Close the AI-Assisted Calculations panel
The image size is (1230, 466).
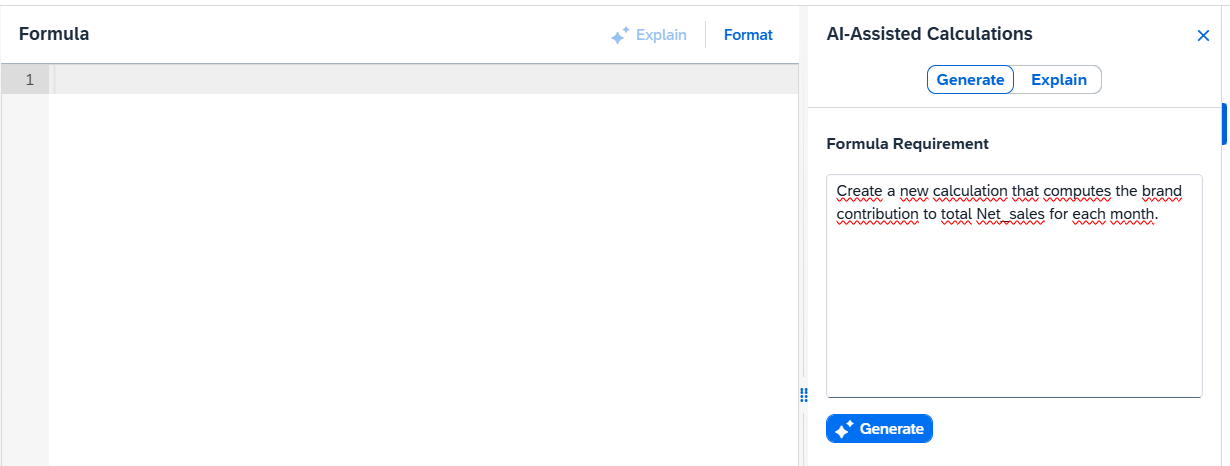1203,36
